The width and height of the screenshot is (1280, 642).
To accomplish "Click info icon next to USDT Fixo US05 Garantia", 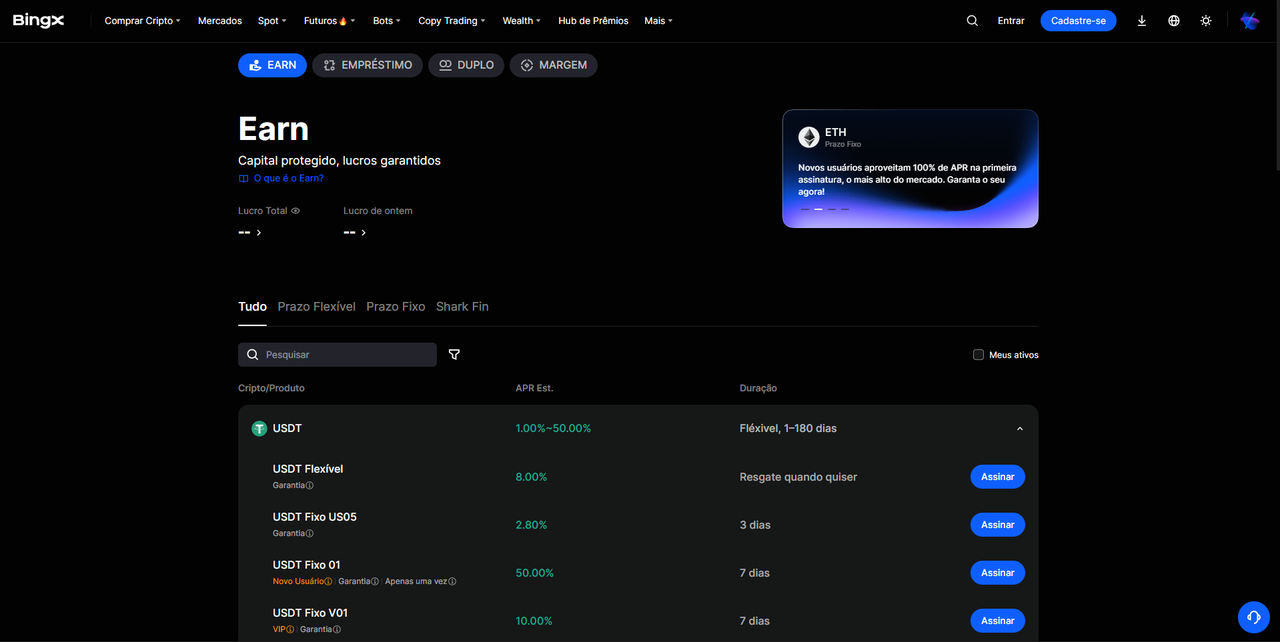I will click(x=310, y=533).
